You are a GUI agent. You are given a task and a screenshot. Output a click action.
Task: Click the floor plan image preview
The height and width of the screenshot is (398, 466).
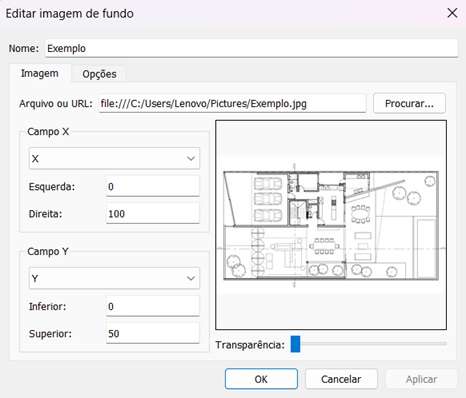[331, 225]
